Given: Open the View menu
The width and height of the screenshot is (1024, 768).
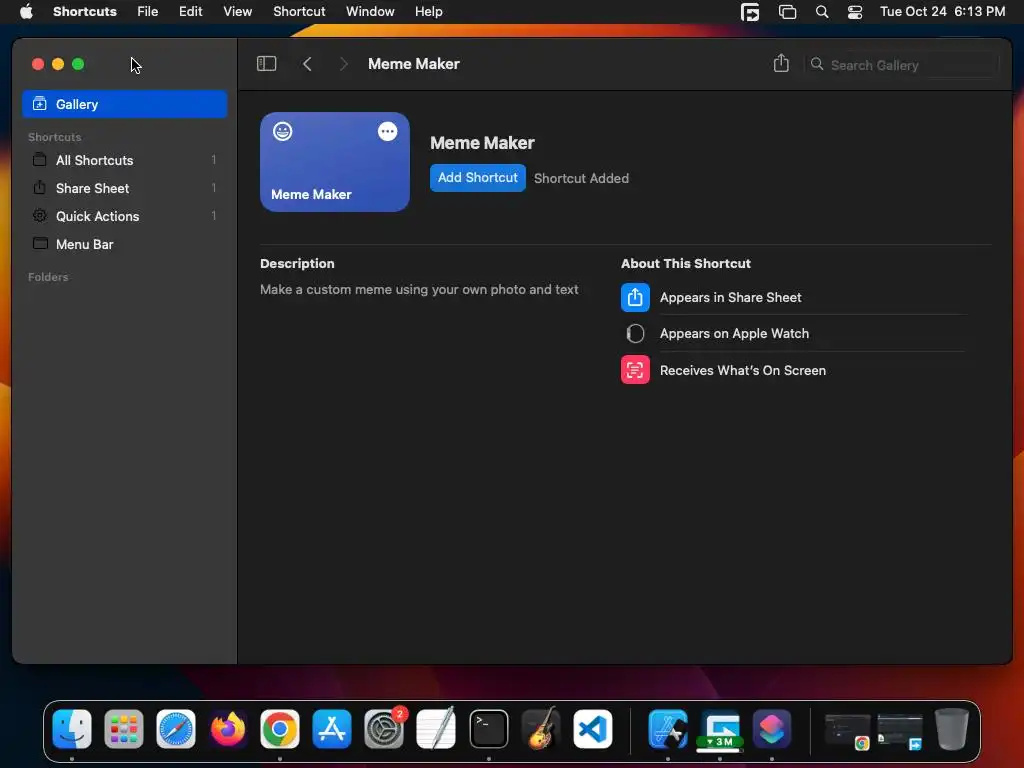Looking at the screenshot, I should coord(237,12).
